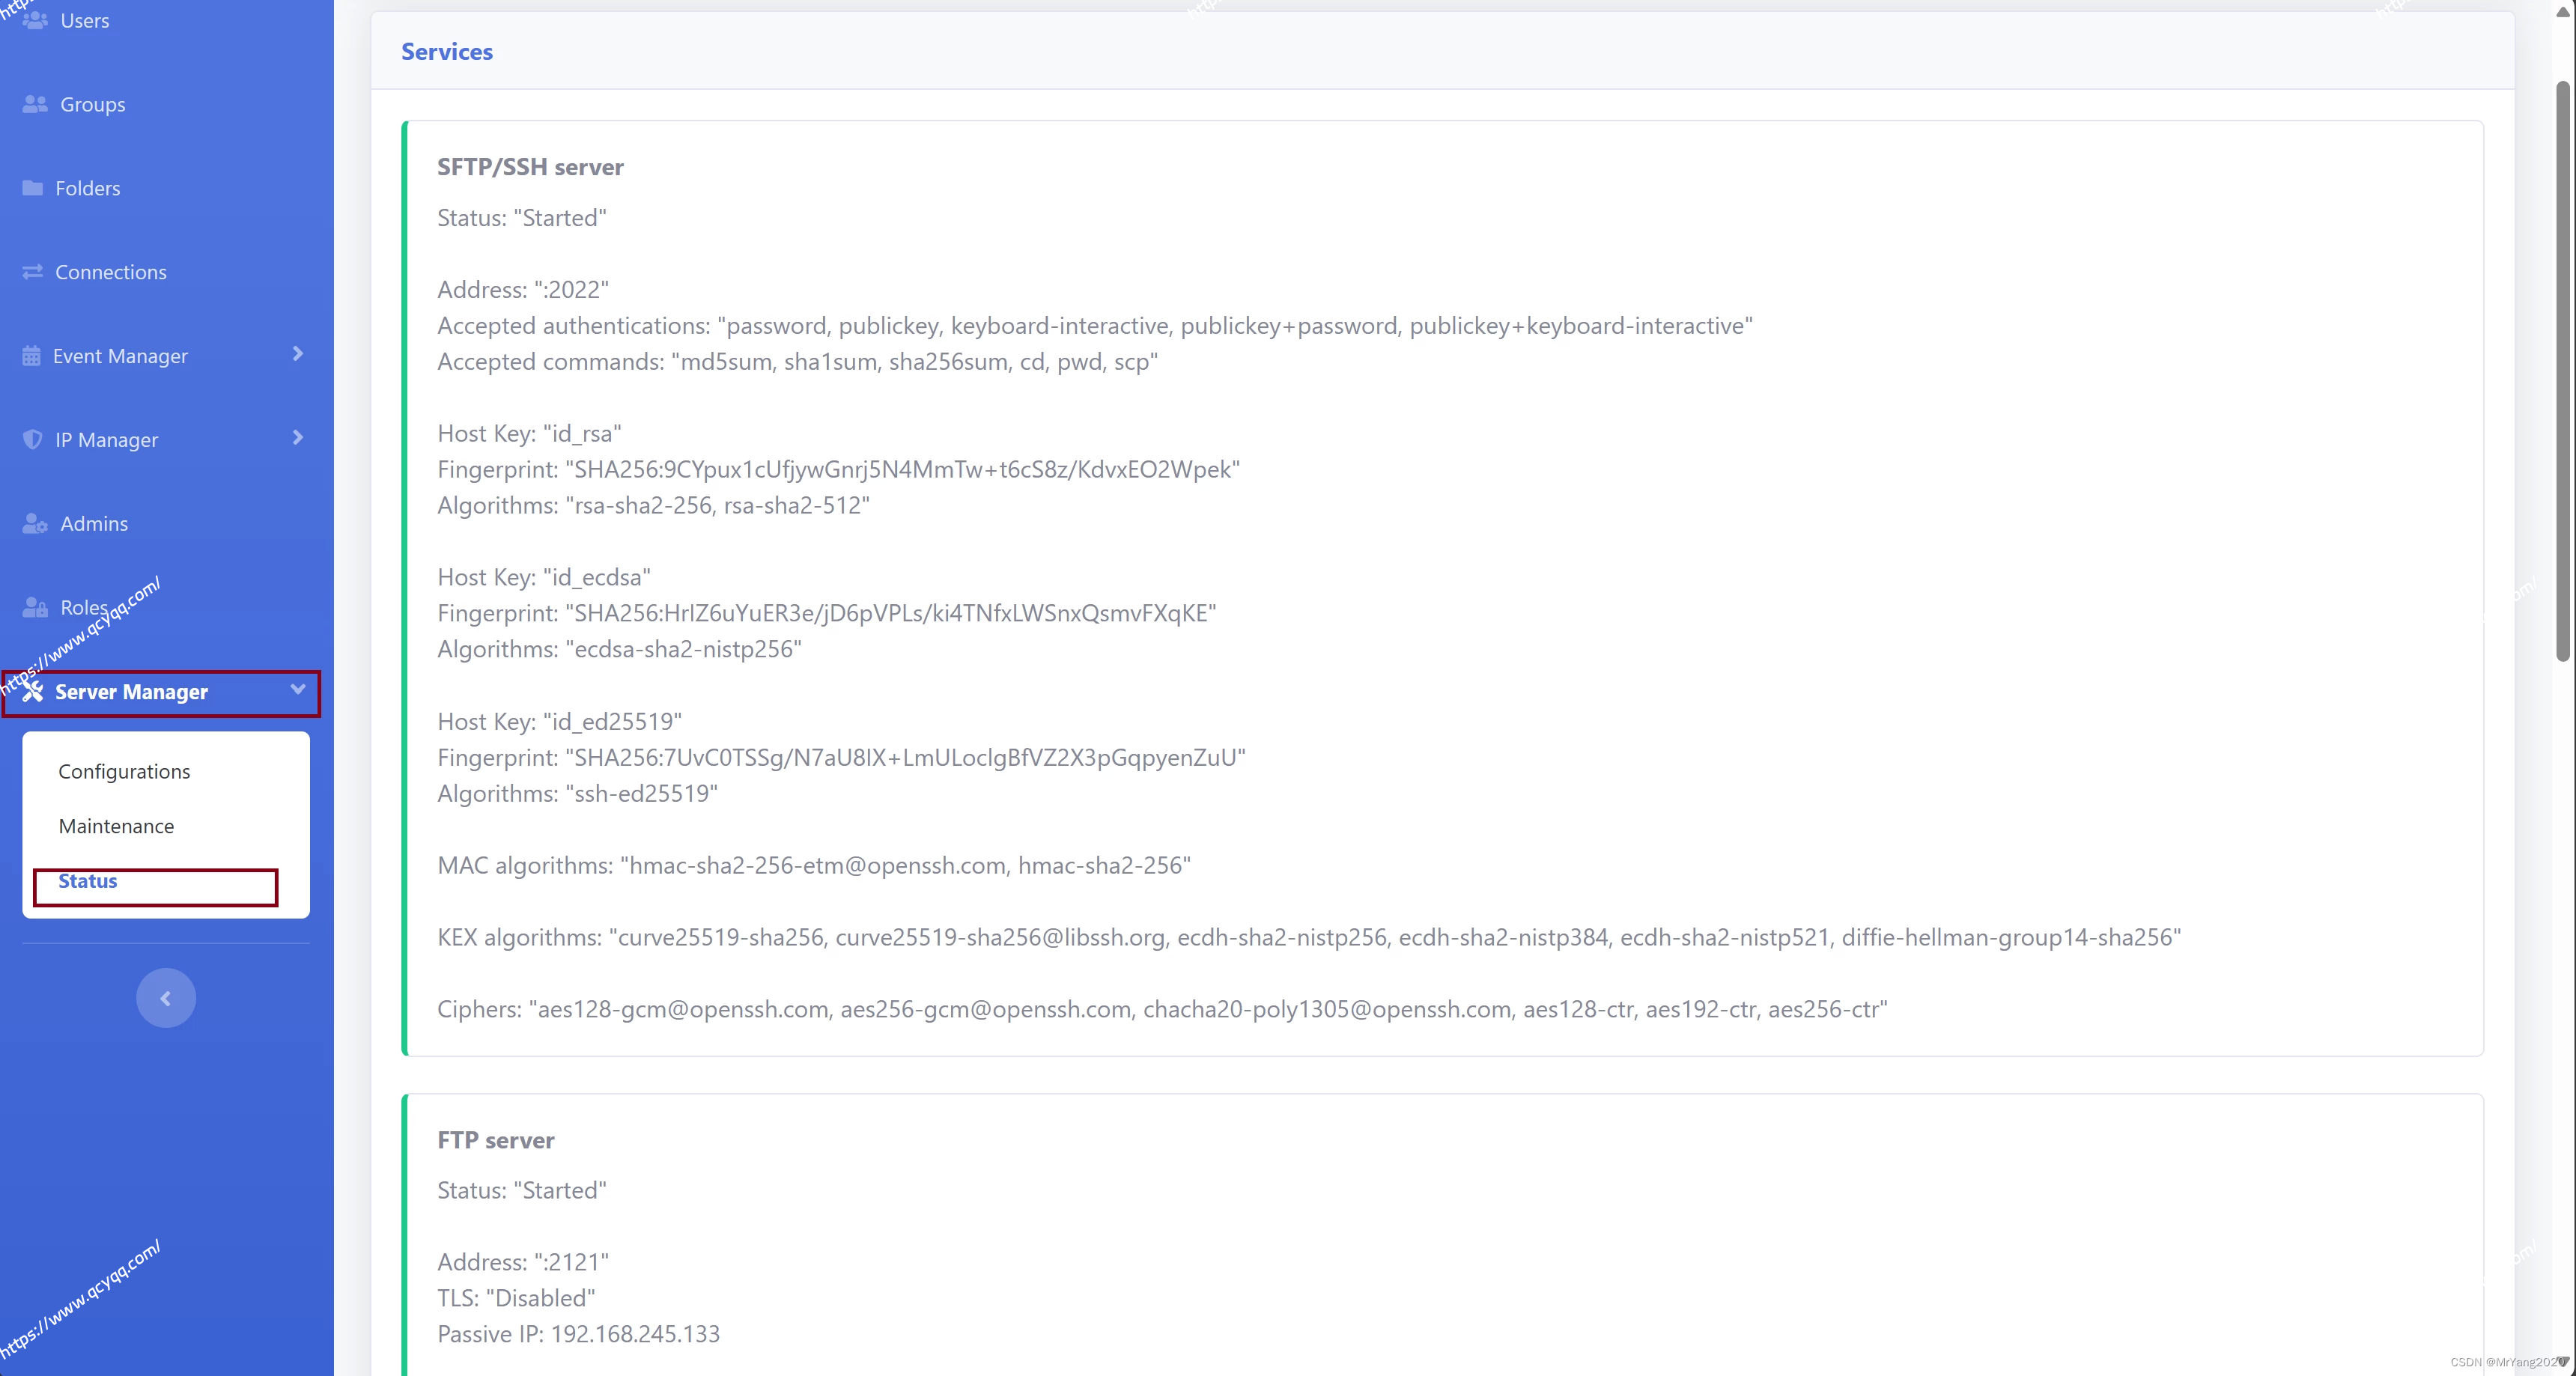Go to the Connections page
2576x1376 pixels.
[111, 272]
